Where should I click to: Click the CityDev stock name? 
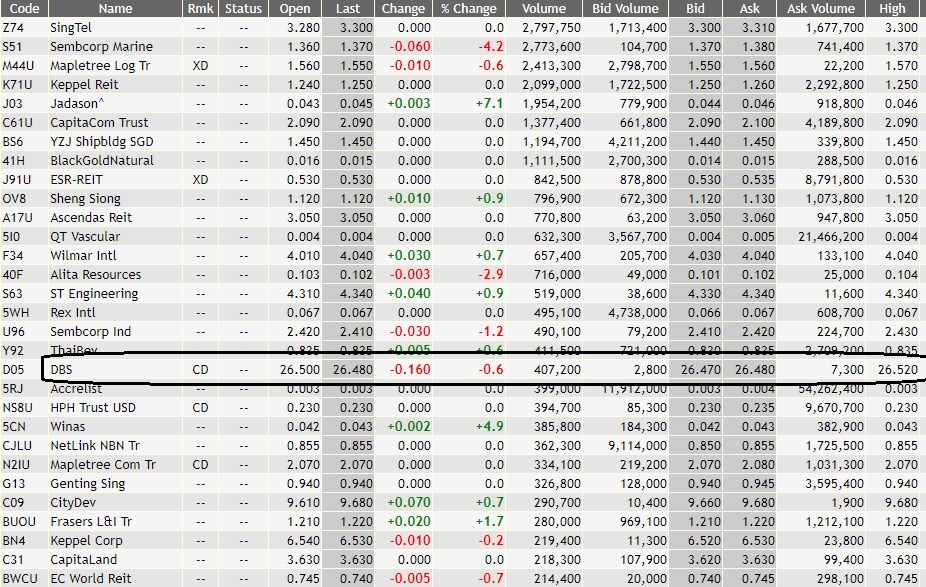click(x=73, y=503)
